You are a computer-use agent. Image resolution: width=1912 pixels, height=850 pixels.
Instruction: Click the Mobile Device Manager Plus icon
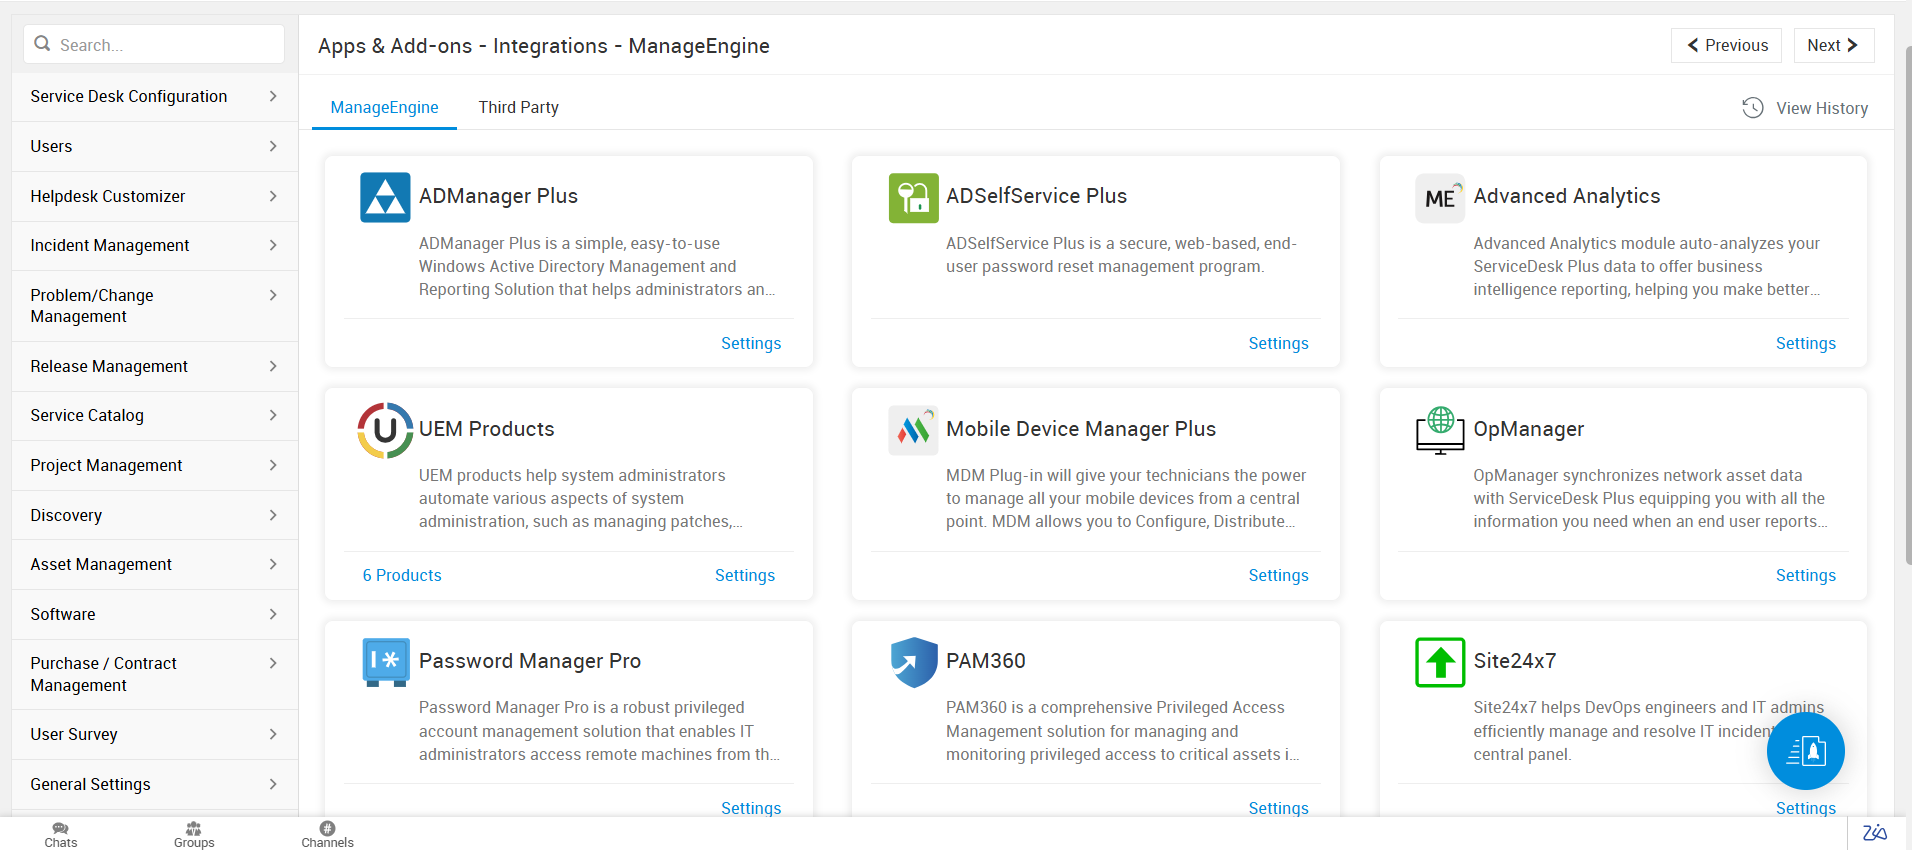(913, 430)
